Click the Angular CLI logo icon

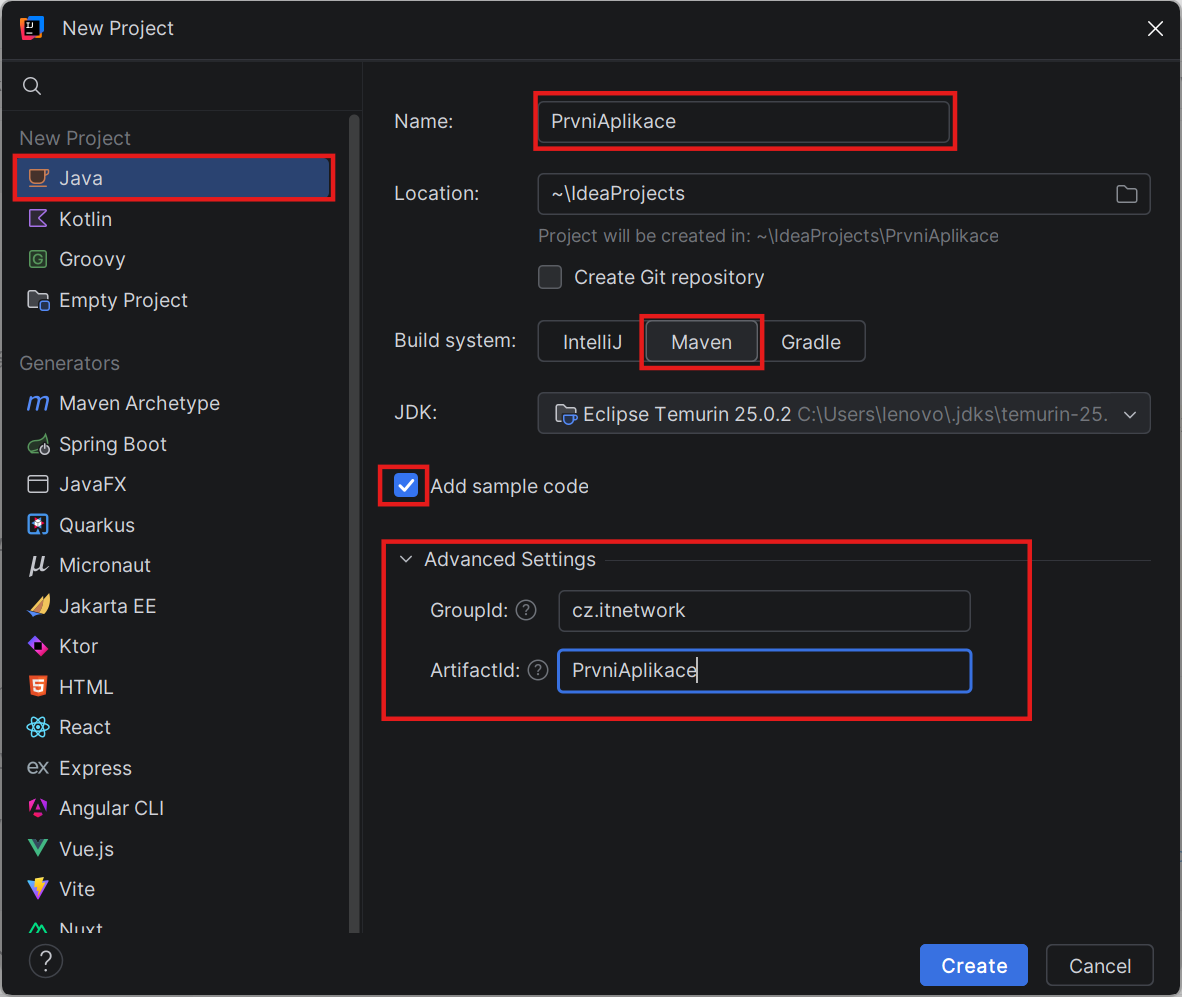coord(38,808)
